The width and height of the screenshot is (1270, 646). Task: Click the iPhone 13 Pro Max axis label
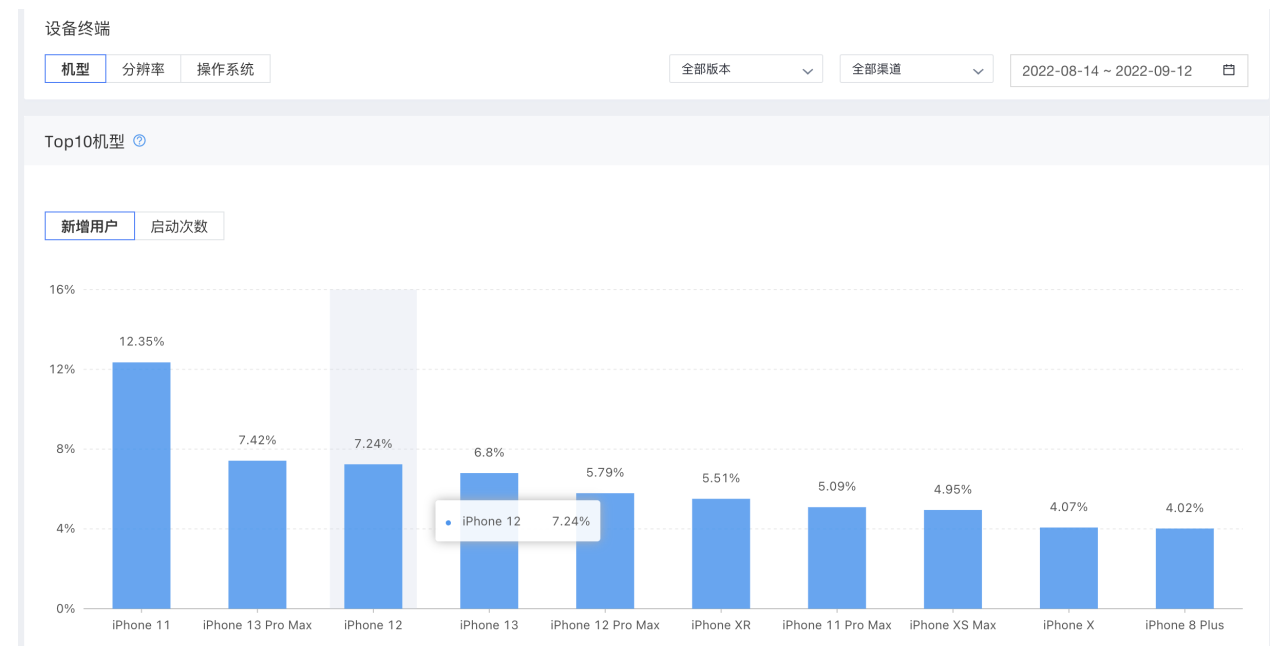pos(257,625)
